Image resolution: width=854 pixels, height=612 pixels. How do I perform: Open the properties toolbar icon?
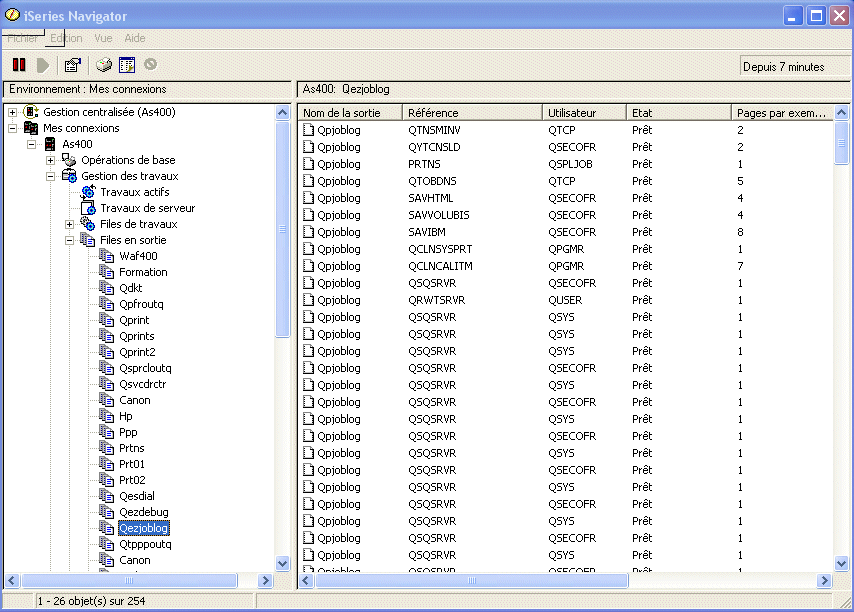coord(72,65)
